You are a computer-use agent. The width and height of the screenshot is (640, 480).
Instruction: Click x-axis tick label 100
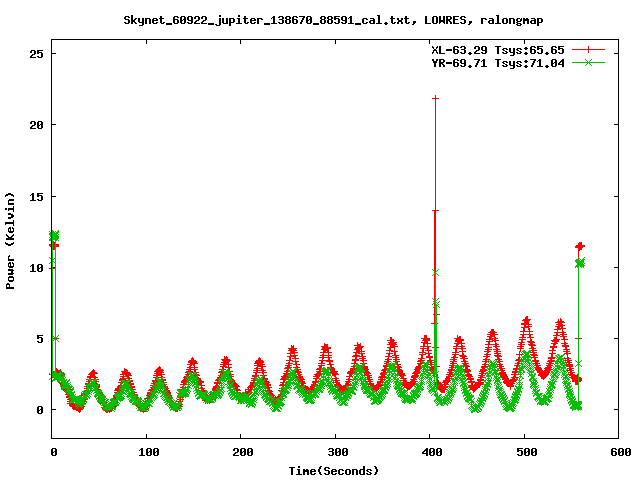tap(149, 452)
